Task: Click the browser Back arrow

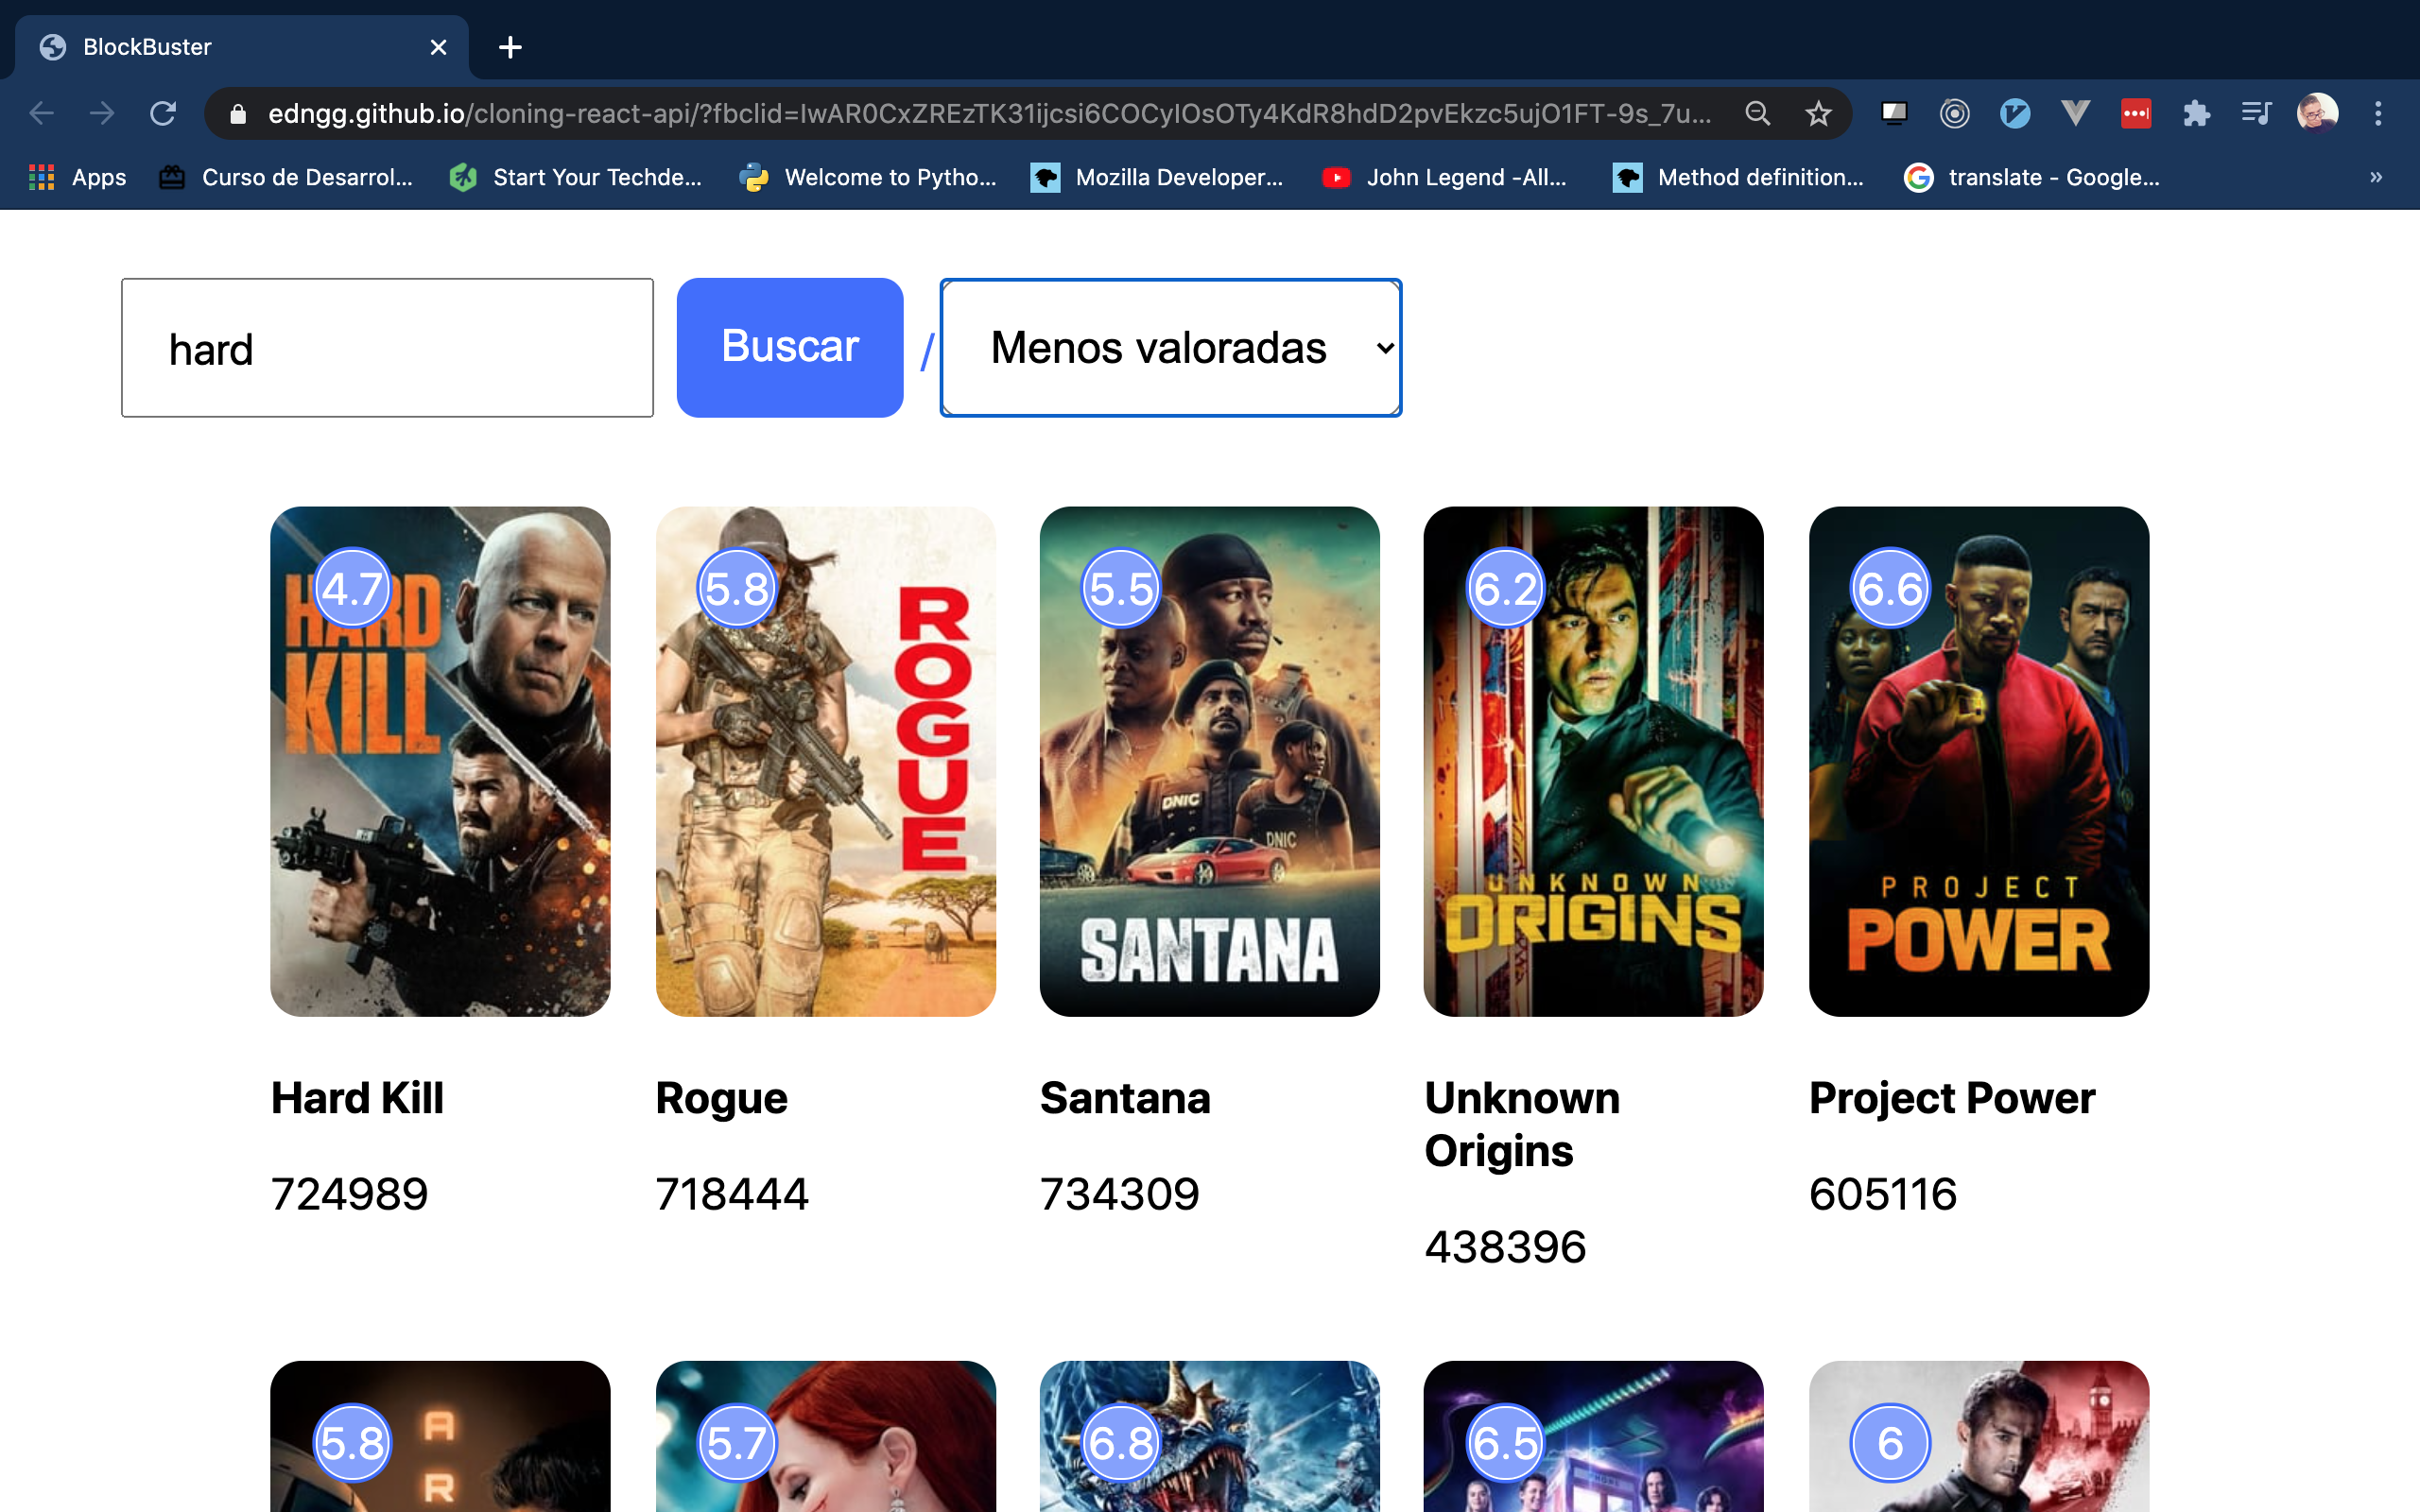Action: pos(41,113)
